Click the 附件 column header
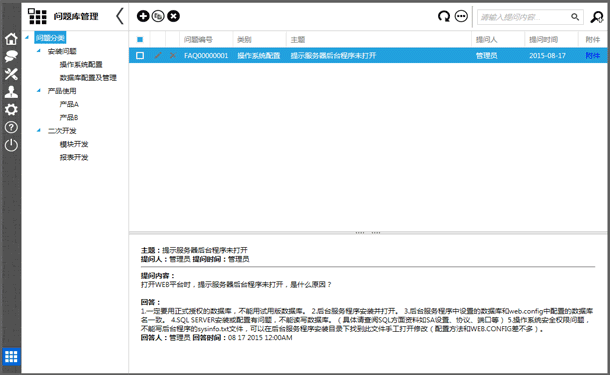Viewport: 610px width, 375px height. 592,39
